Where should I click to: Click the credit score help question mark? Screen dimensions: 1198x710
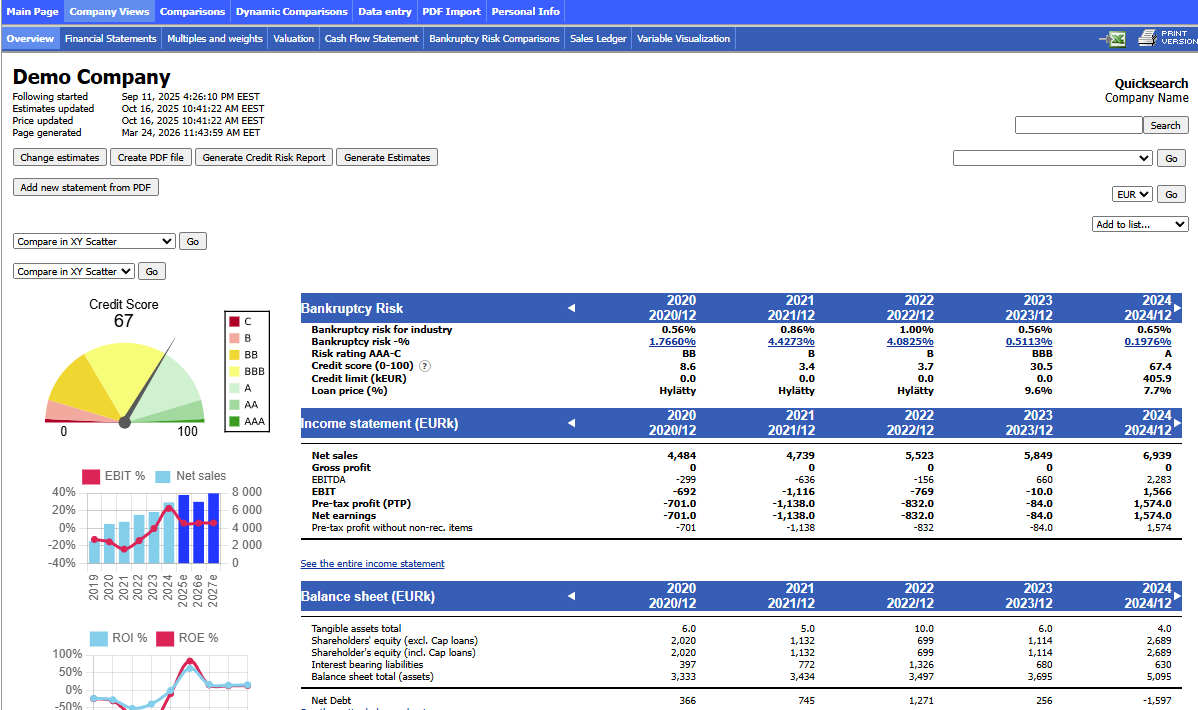tap(425, 366)
